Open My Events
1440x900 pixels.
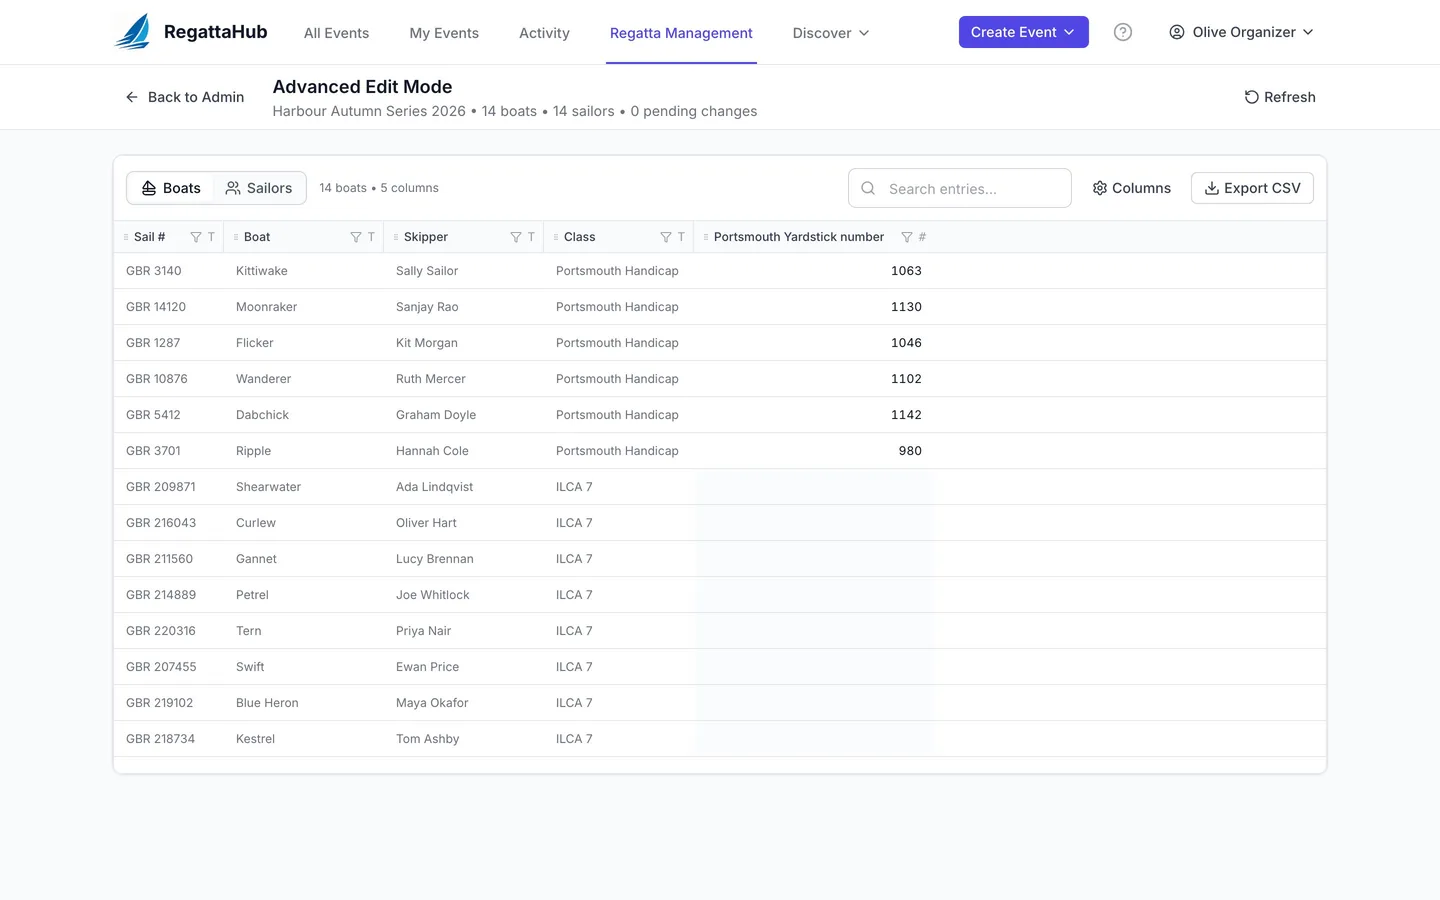click(x=444, y=33)
